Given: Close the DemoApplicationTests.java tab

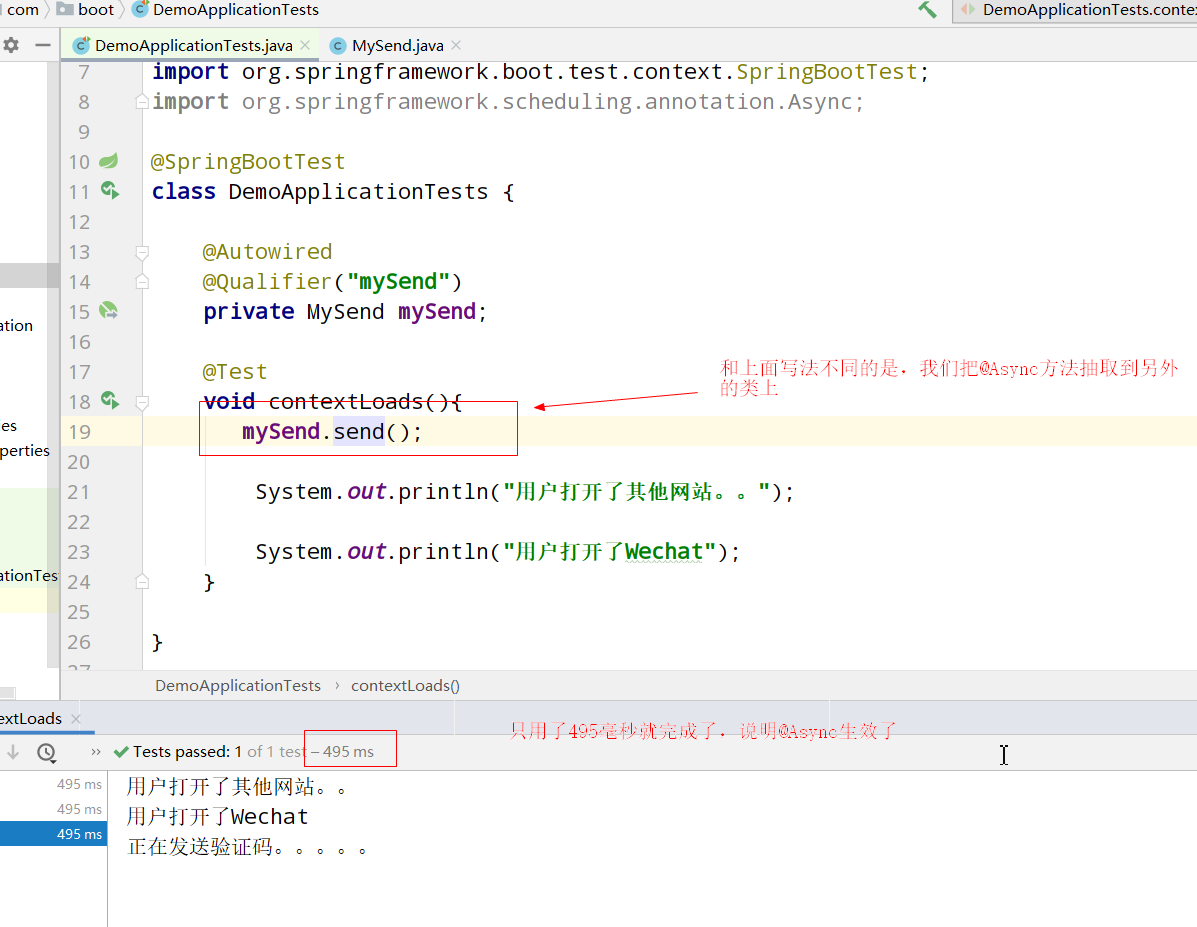Looking at the screenshot, I should (305, 45).
